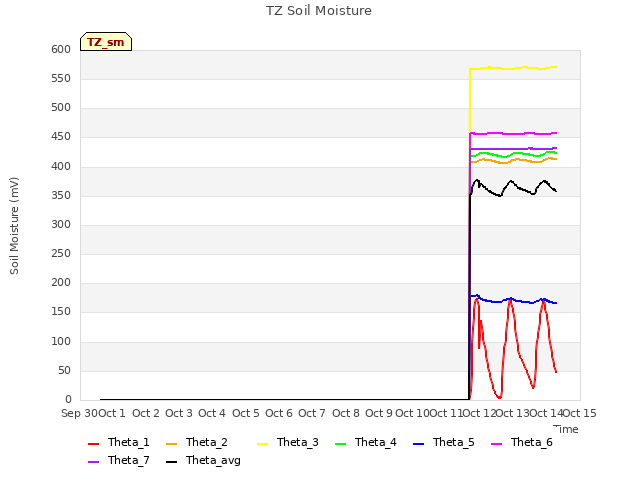
Task: Click the Oct 8 x-axis label
Action: coord(346,413)
